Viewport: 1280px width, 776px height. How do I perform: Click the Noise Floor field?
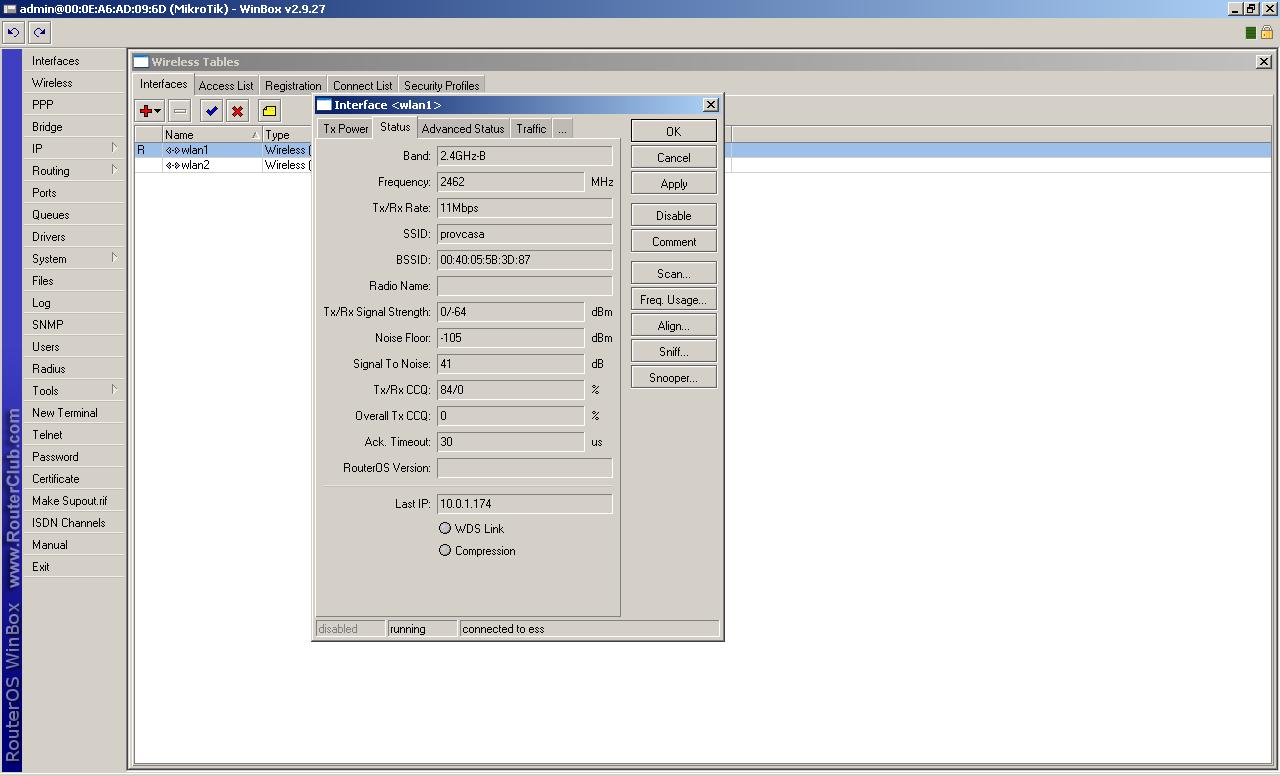coord(511,338)
